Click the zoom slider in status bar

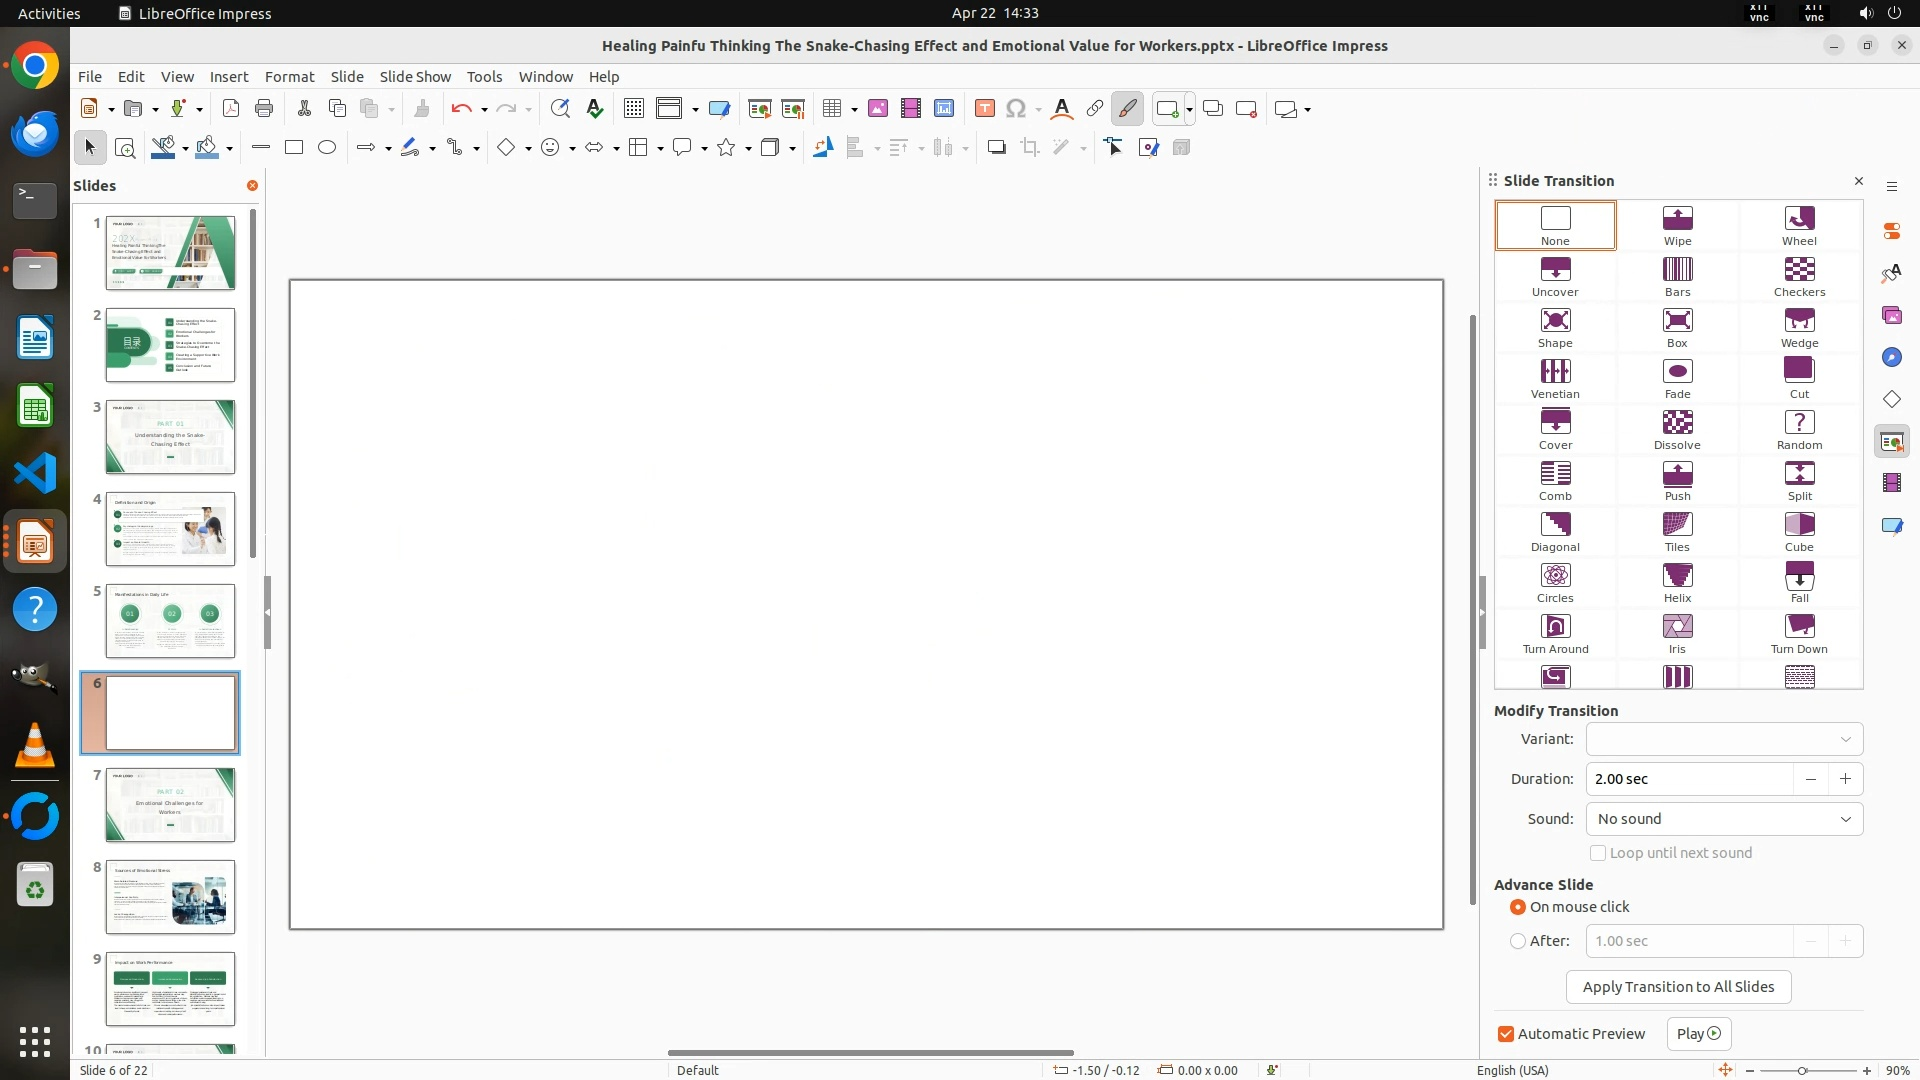point(1802,1071)
